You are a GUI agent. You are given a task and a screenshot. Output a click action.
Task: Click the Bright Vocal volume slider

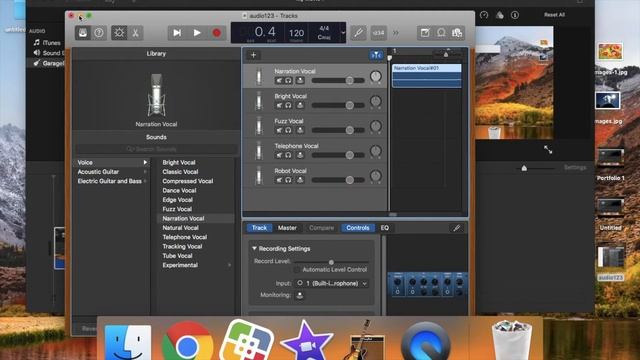click(338, 105)
